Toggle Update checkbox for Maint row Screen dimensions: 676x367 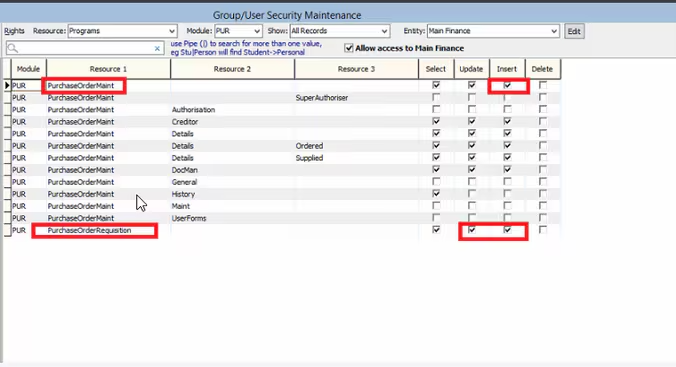pos(472,206)
